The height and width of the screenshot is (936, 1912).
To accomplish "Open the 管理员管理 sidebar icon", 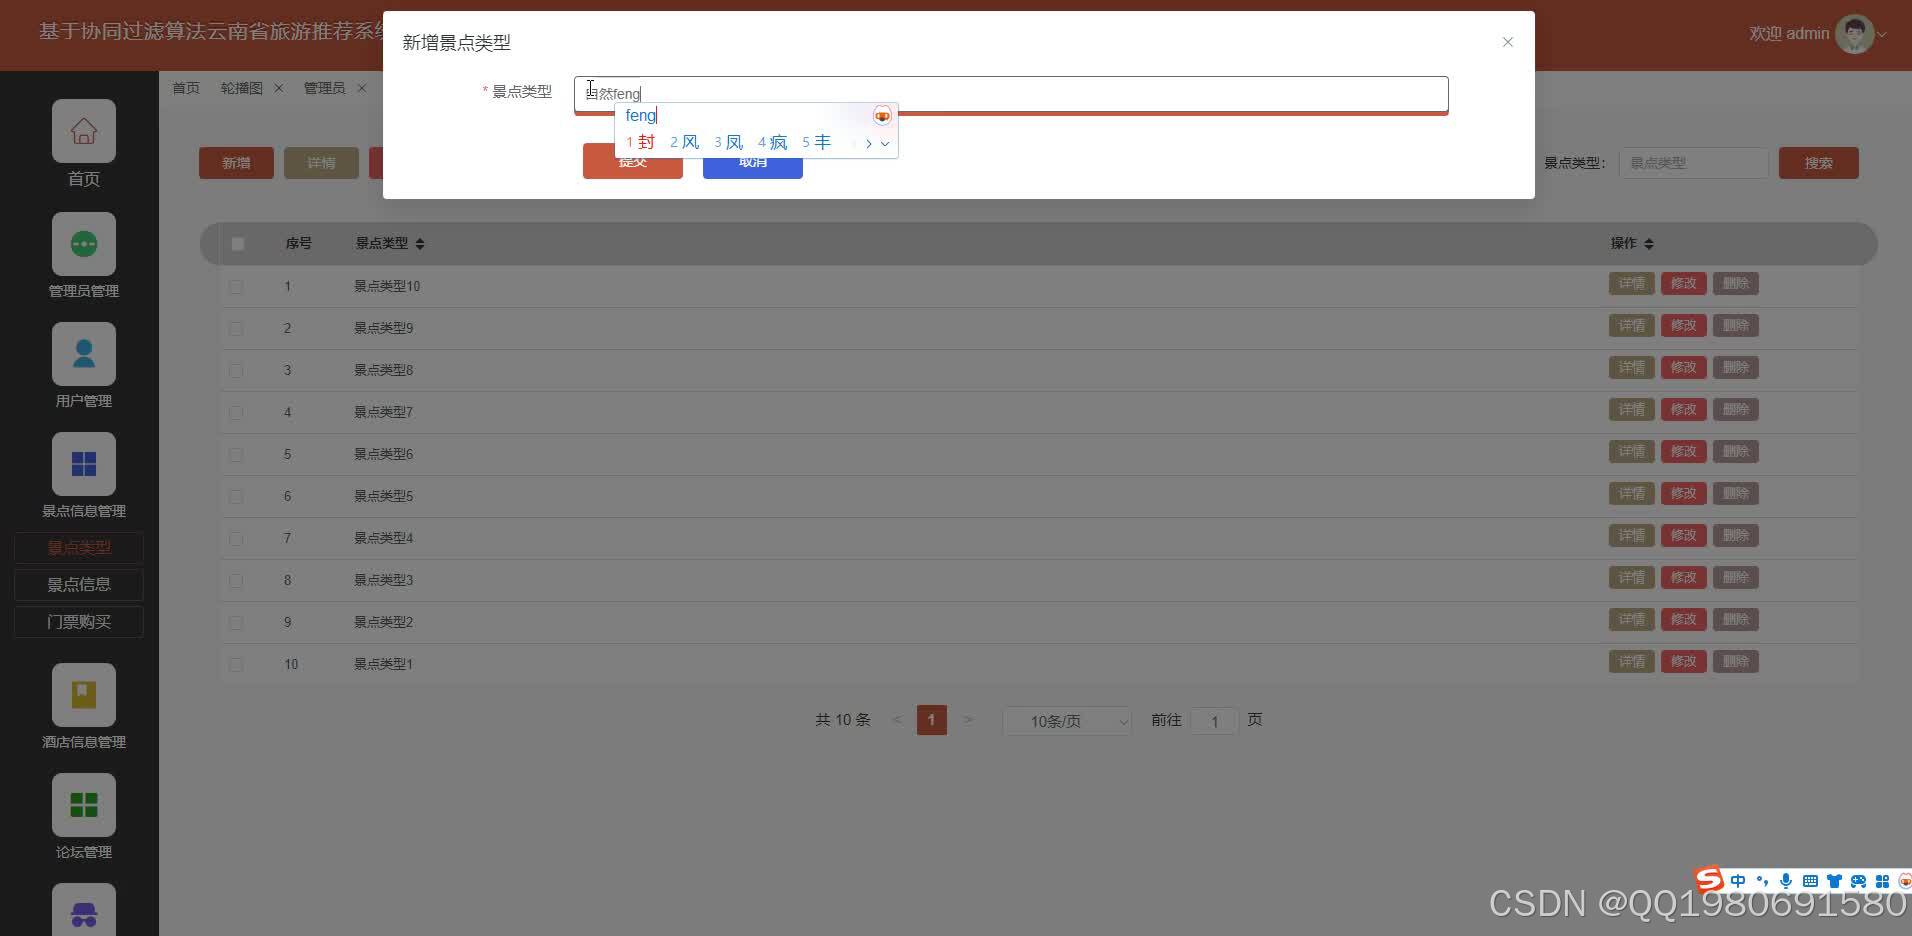I will point(84,244).
